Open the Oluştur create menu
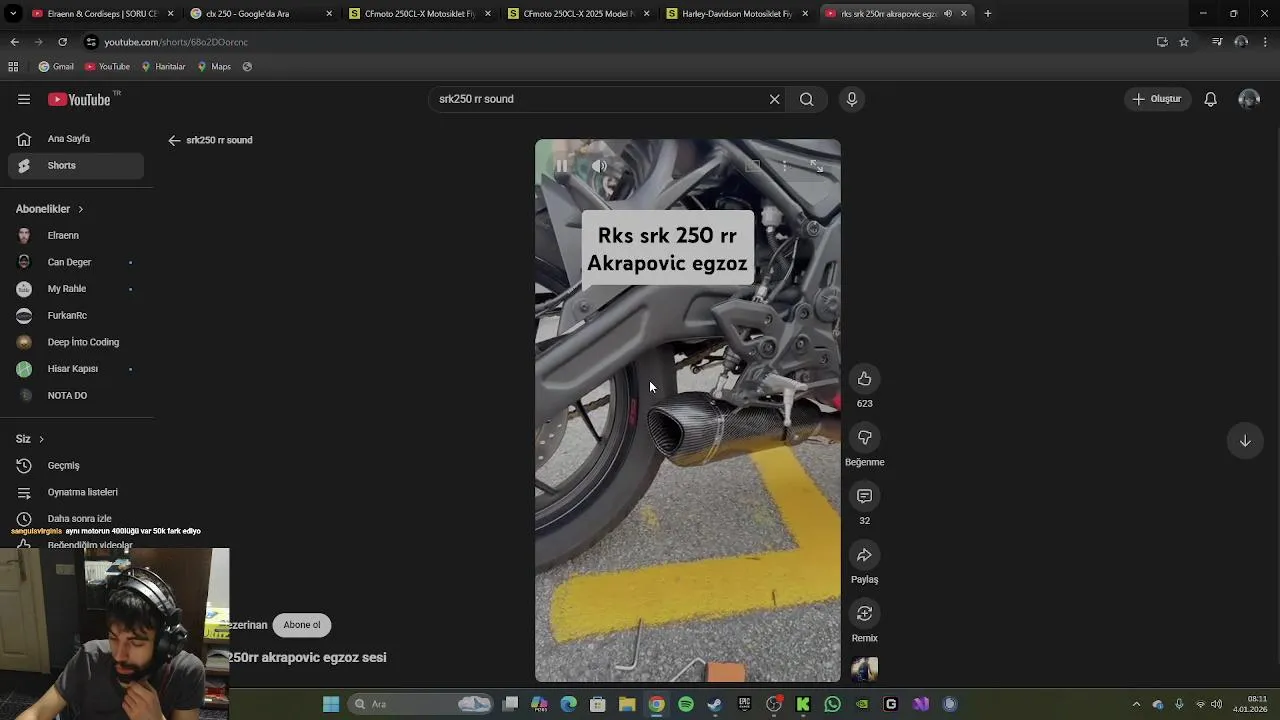This screenshot has height=720, width=1280. click(1157, 99)
